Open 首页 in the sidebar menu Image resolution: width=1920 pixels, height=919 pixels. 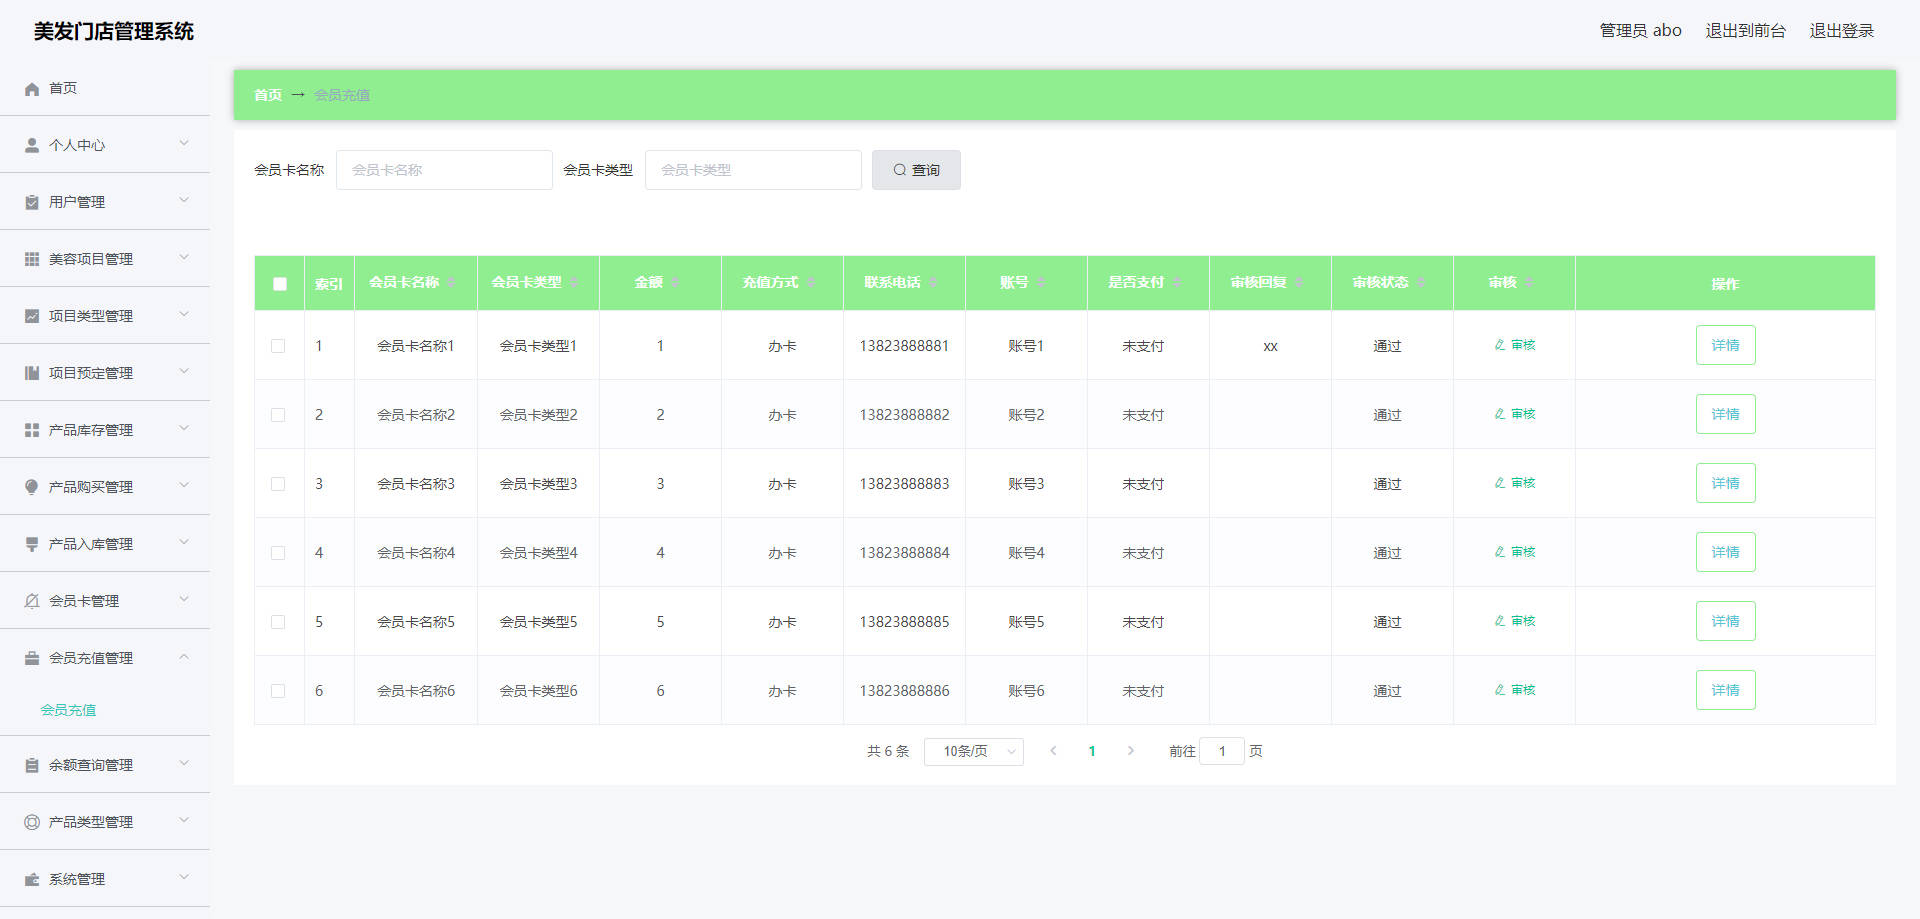tap(105, 88)
